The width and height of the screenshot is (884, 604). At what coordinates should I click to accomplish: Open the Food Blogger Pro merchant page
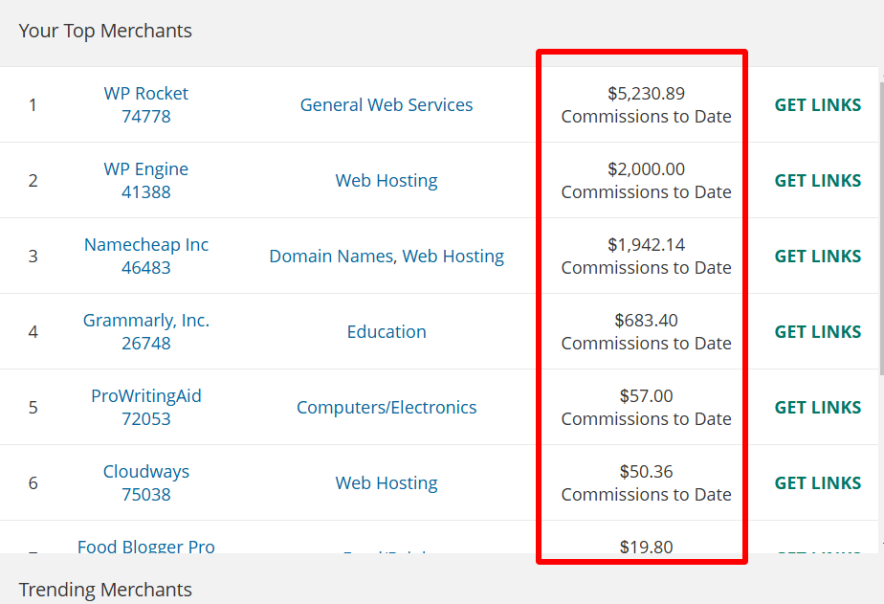pyautogui.click(x=146, y=547)
